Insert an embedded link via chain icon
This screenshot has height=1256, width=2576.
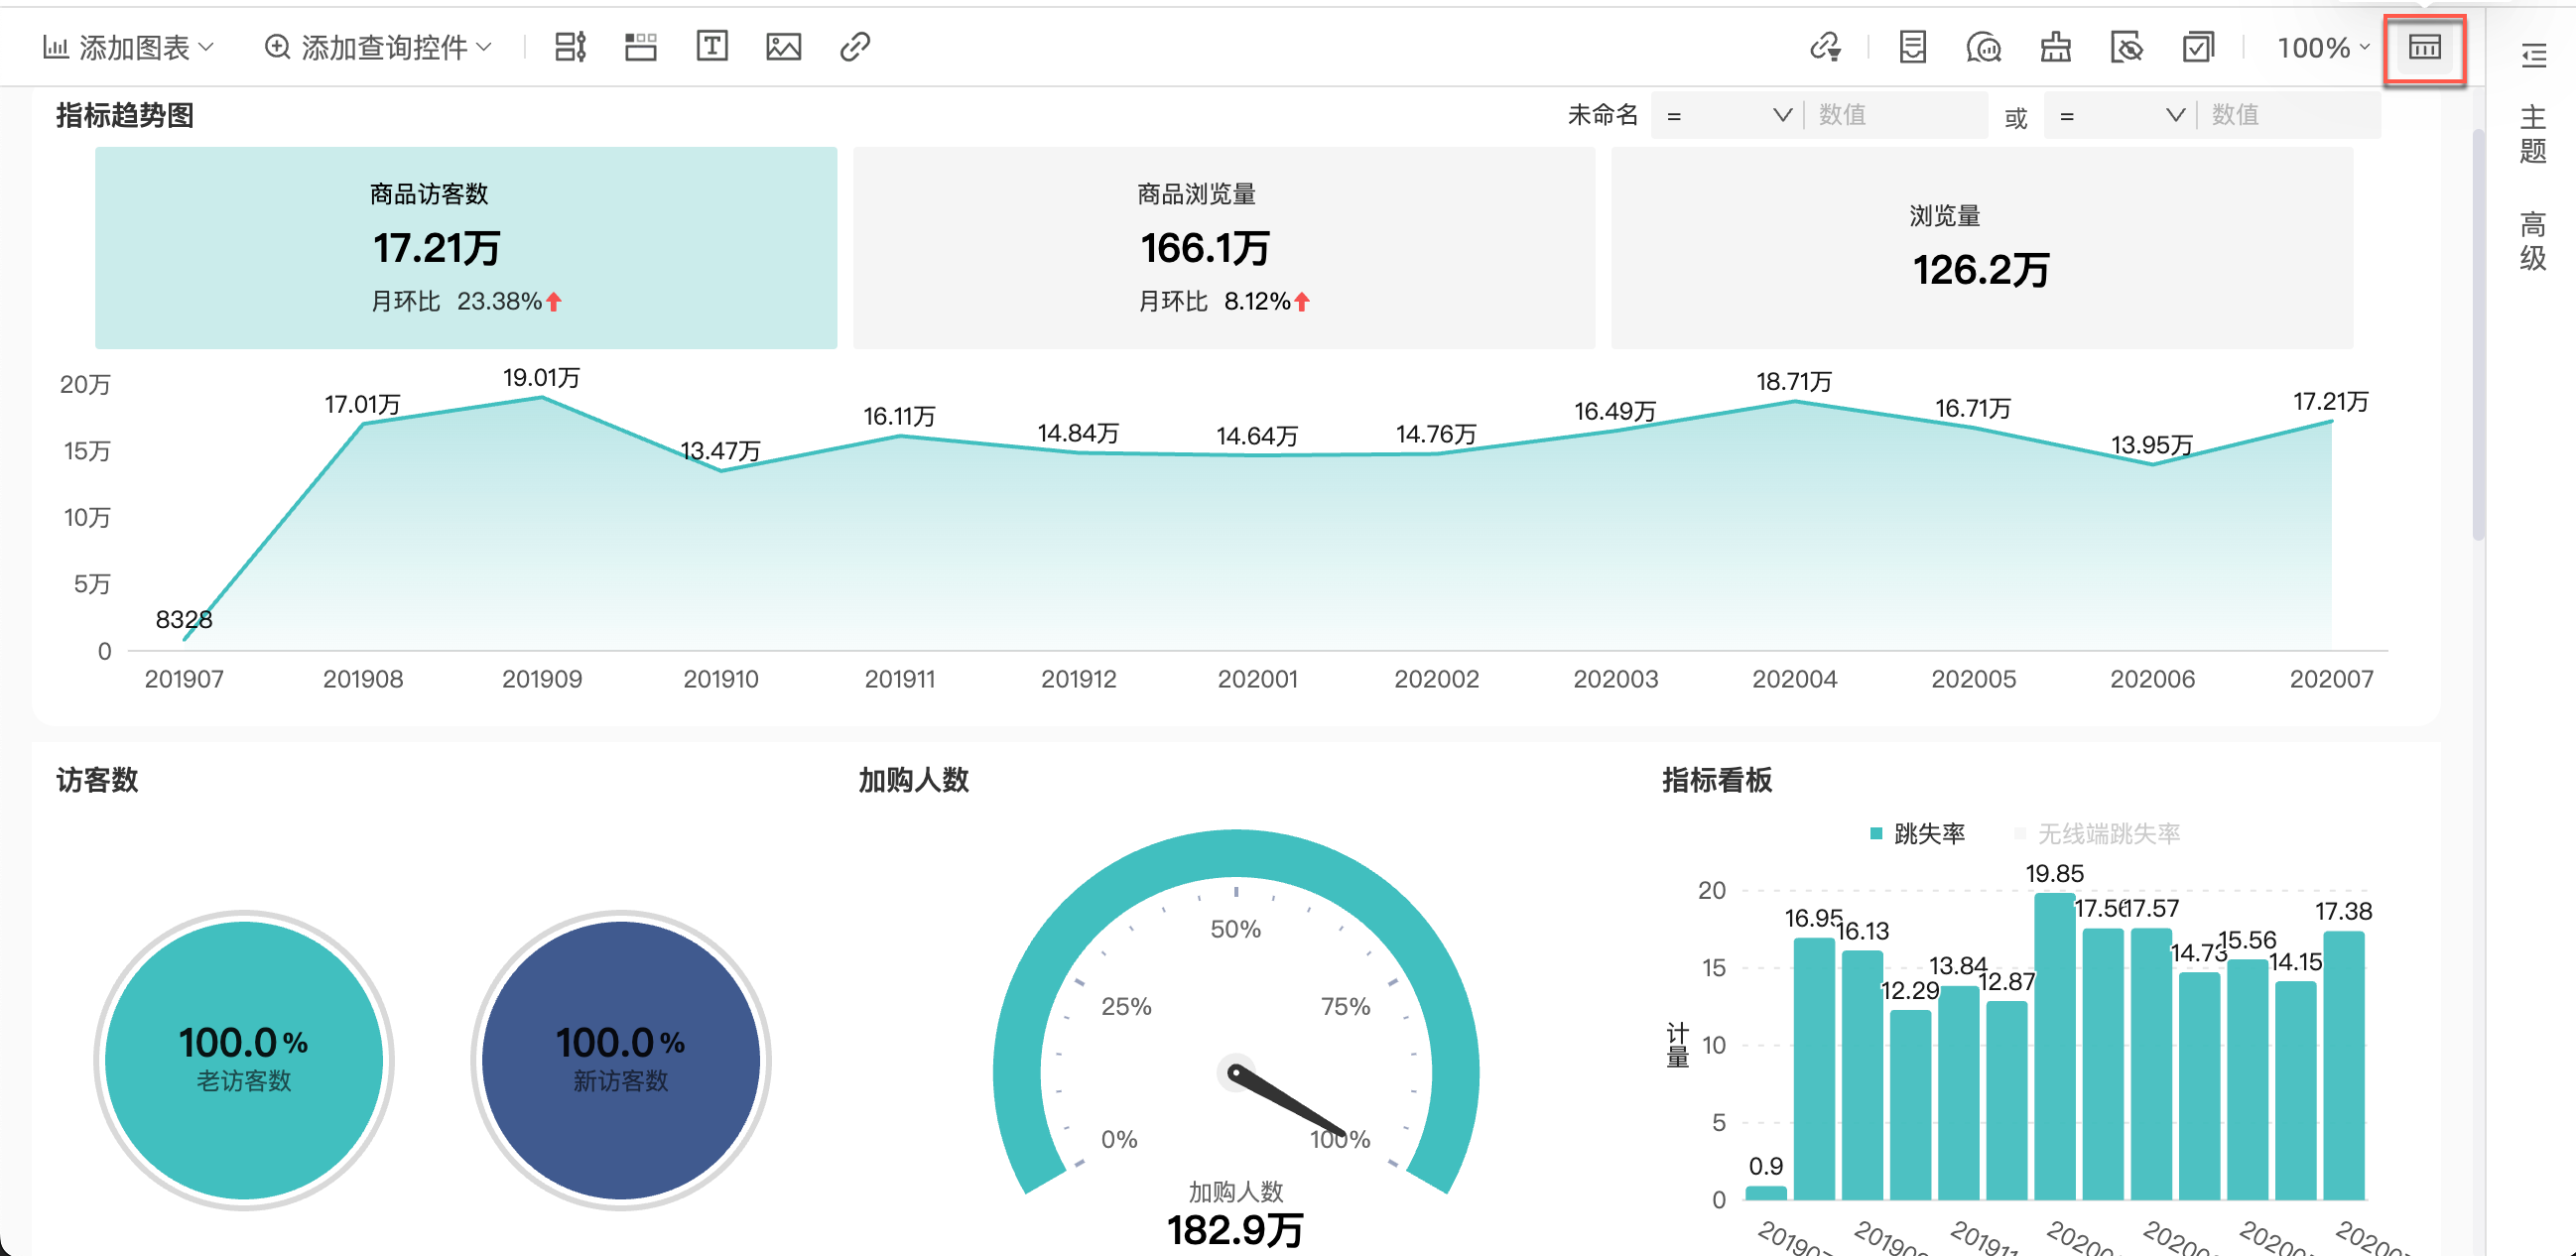(854, 46)
